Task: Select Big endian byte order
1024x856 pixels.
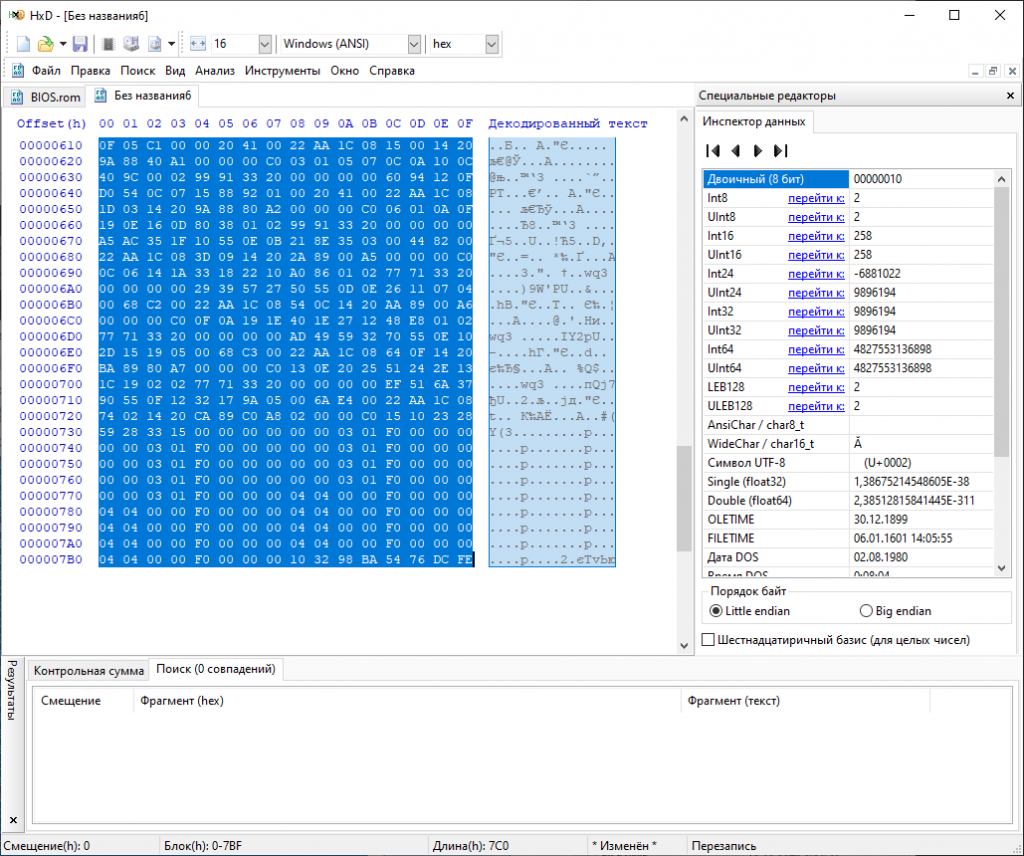Action: click(x=895, y=611)
